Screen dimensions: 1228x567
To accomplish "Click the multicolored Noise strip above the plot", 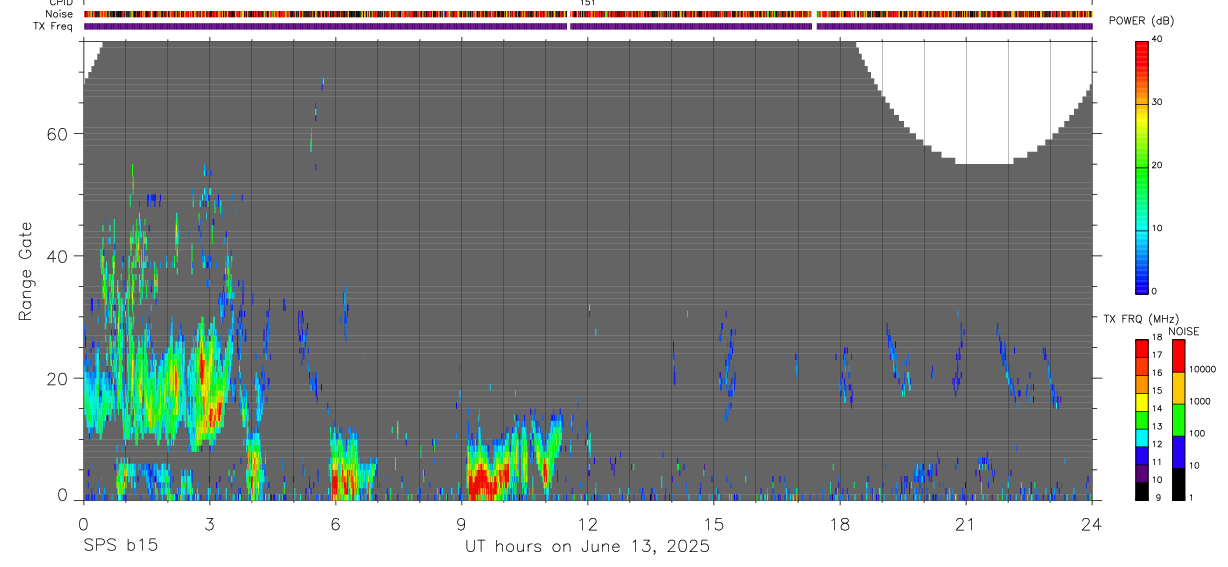I will point(587,14).
